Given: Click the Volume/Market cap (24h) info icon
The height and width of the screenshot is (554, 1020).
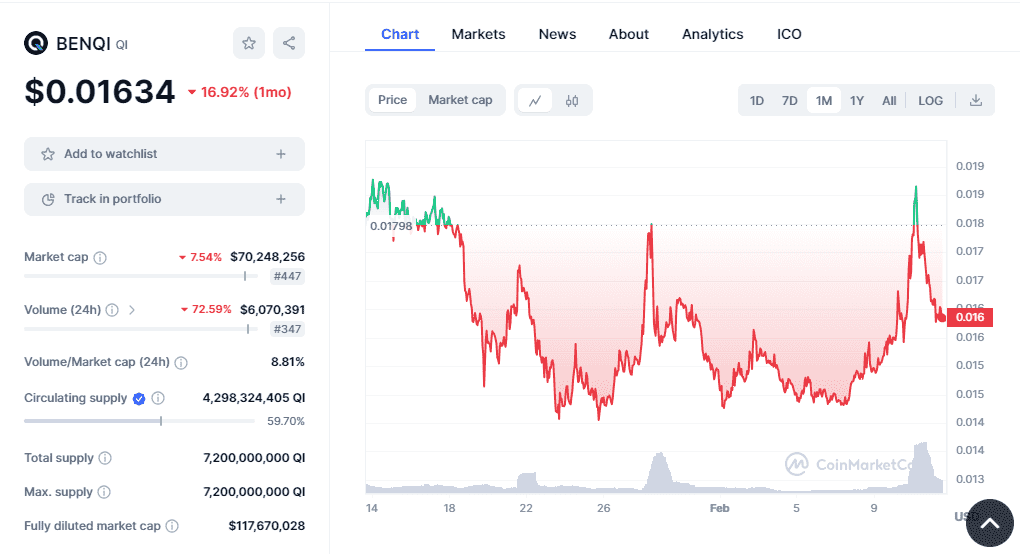Looking at the screenshot, I should coord(181,363).
